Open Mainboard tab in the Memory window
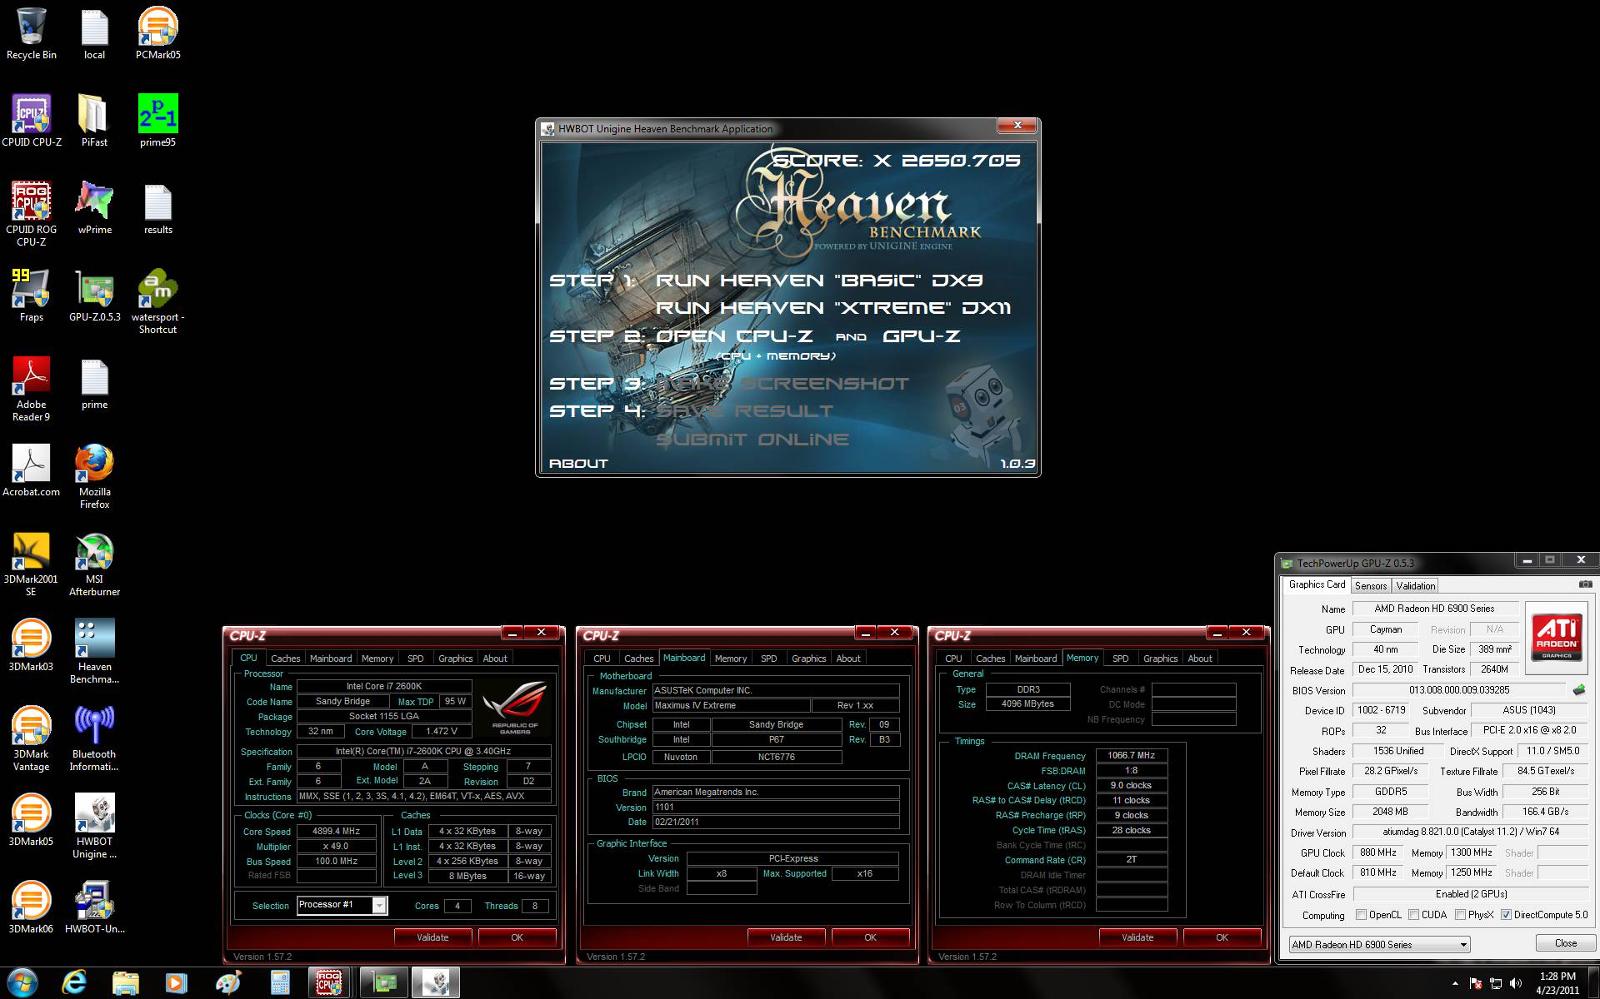The width and height of the screenshot is (1600, 999). 1036,658
